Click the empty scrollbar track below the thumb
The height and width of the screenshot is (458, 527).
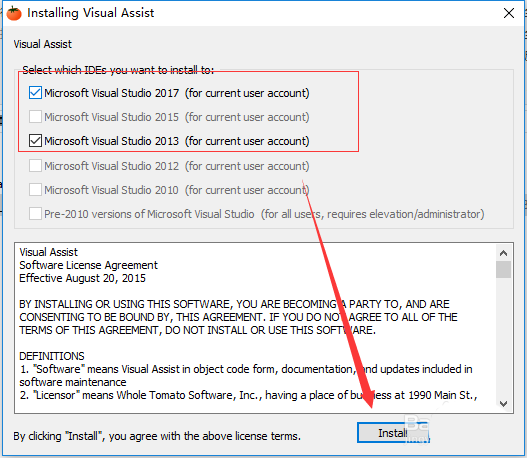[503, 337]
